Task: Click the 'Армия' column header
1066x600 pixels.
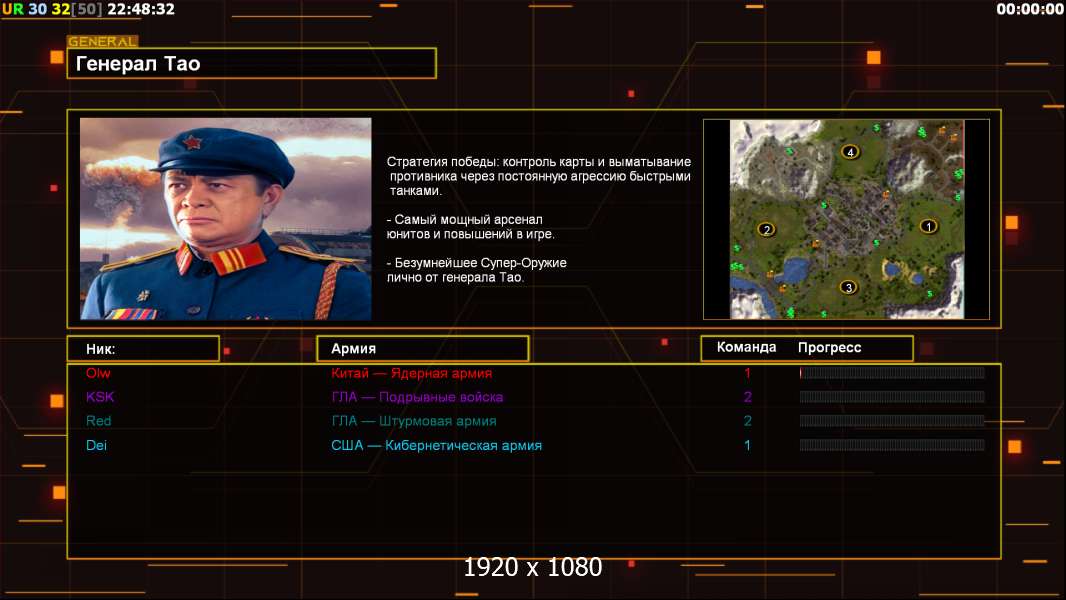Action: pyautogui.click(x=423, y=349)
